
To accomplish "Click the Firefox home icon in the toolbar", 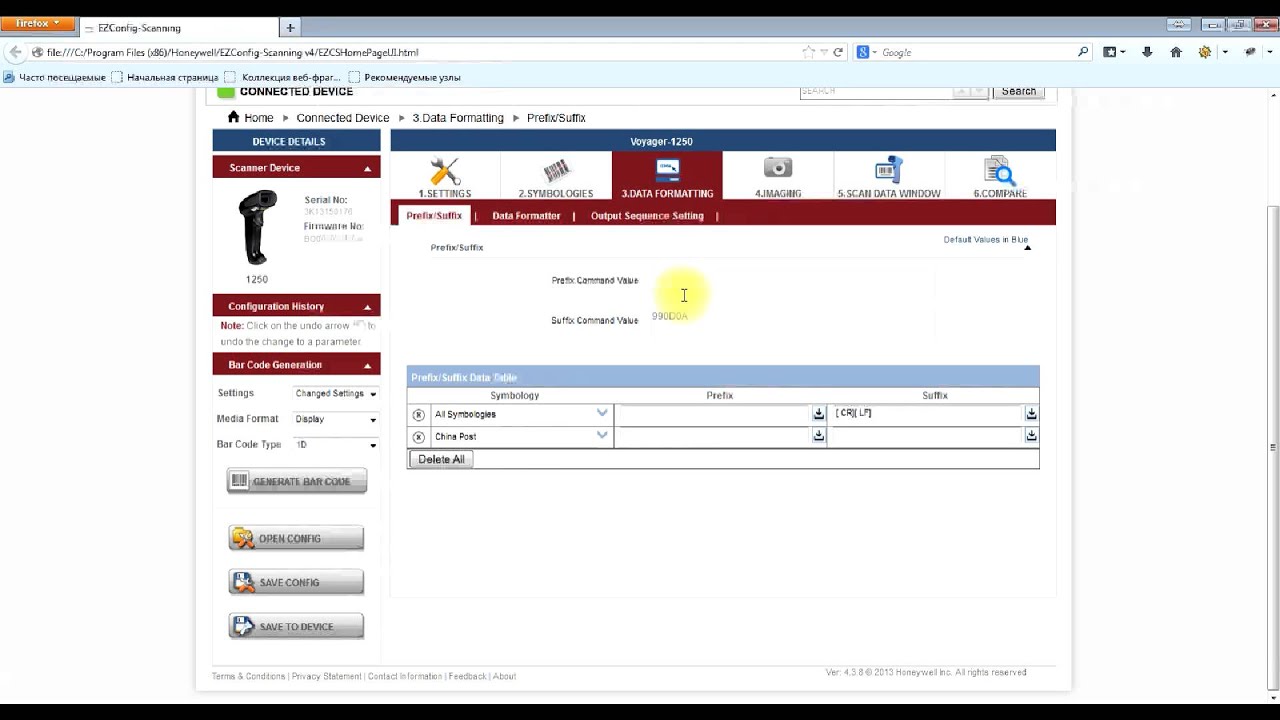I will coord(1176,52).
